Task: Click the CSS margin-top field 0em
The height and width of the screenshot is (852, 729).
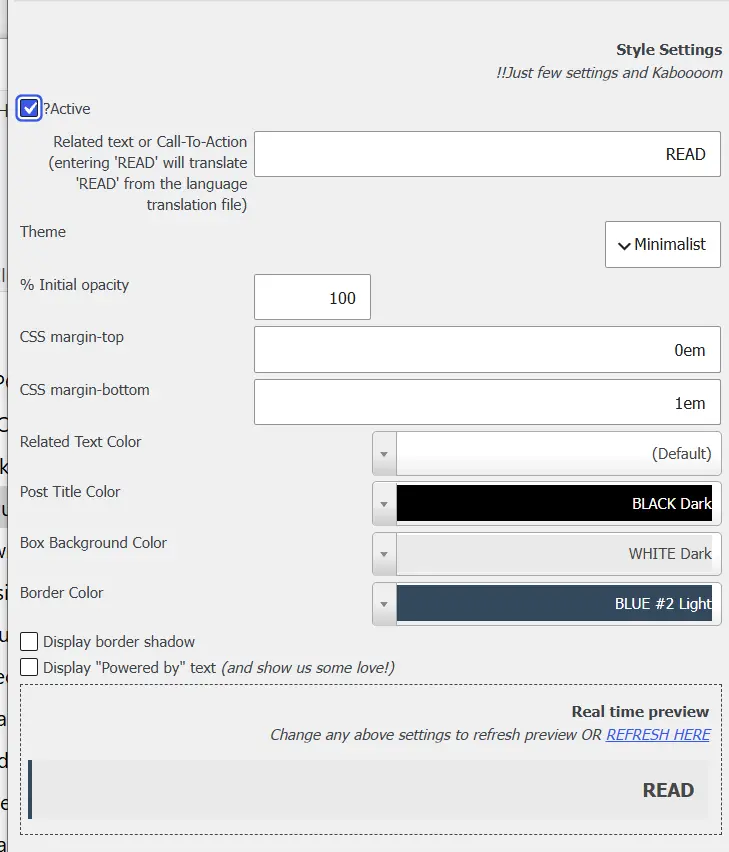Action: coord(487,349)
